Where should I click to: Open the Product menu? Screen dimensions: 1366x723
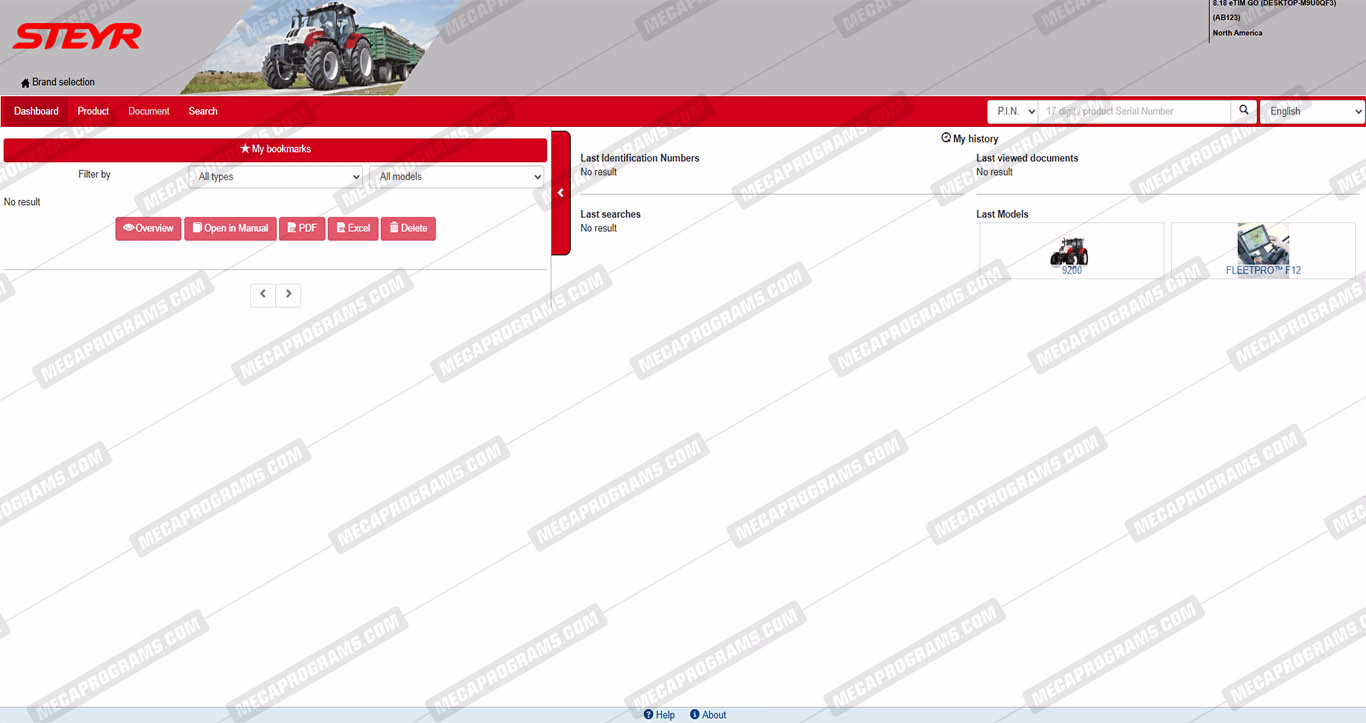tap(93, 111)
